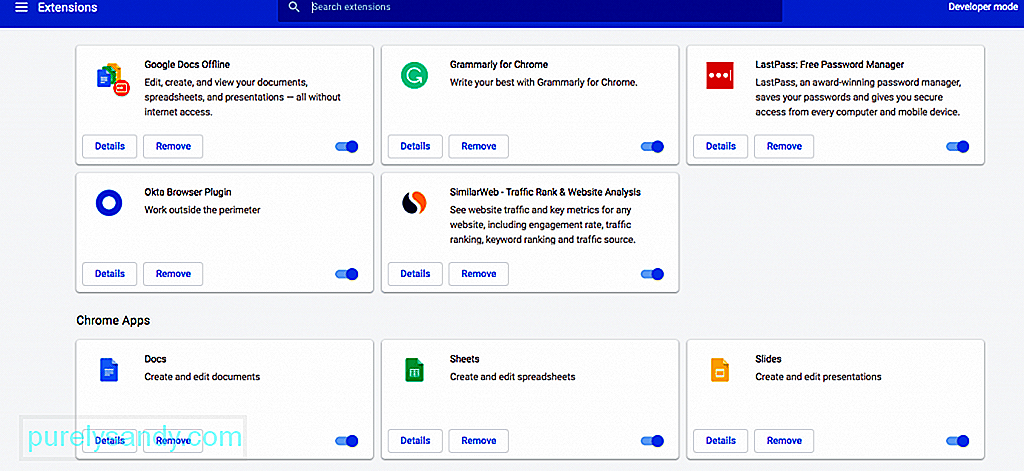Remove LastPass password manager
This screenshot has height=471, width=1024.
(x=784, y=146)
